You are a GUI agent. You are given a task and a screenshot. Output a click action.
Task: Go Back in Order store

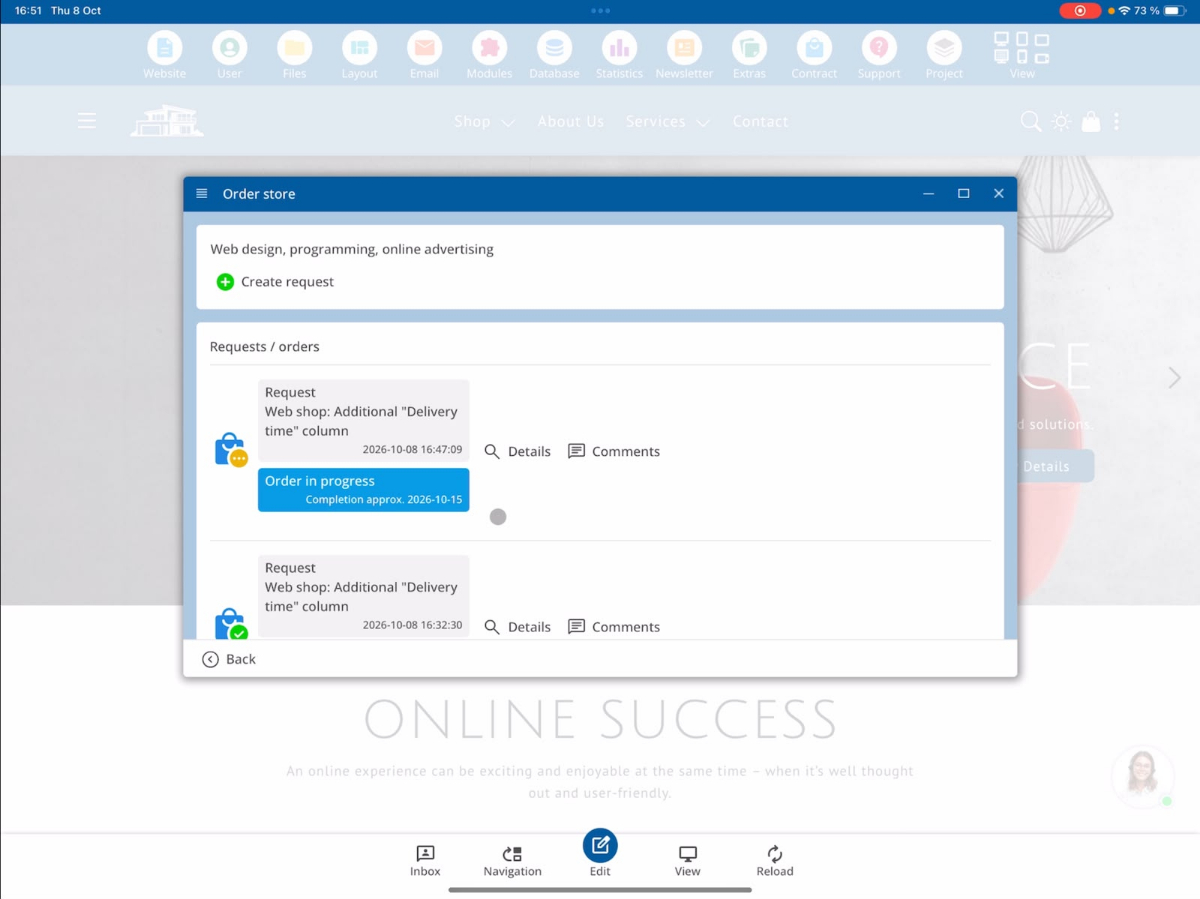pos(229,659)
